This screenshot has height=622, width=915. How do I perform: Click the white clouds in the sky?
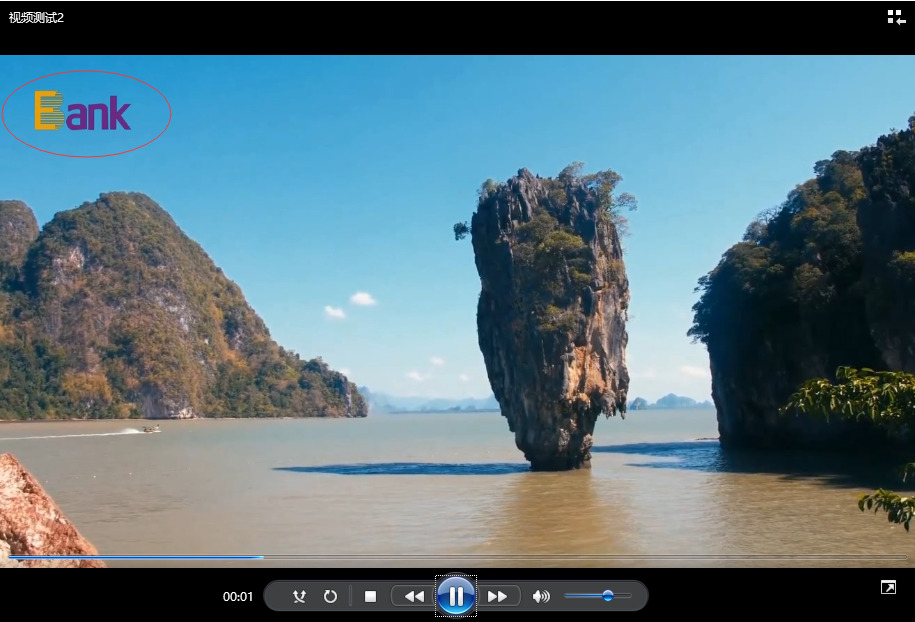click(x=362, y=299)
